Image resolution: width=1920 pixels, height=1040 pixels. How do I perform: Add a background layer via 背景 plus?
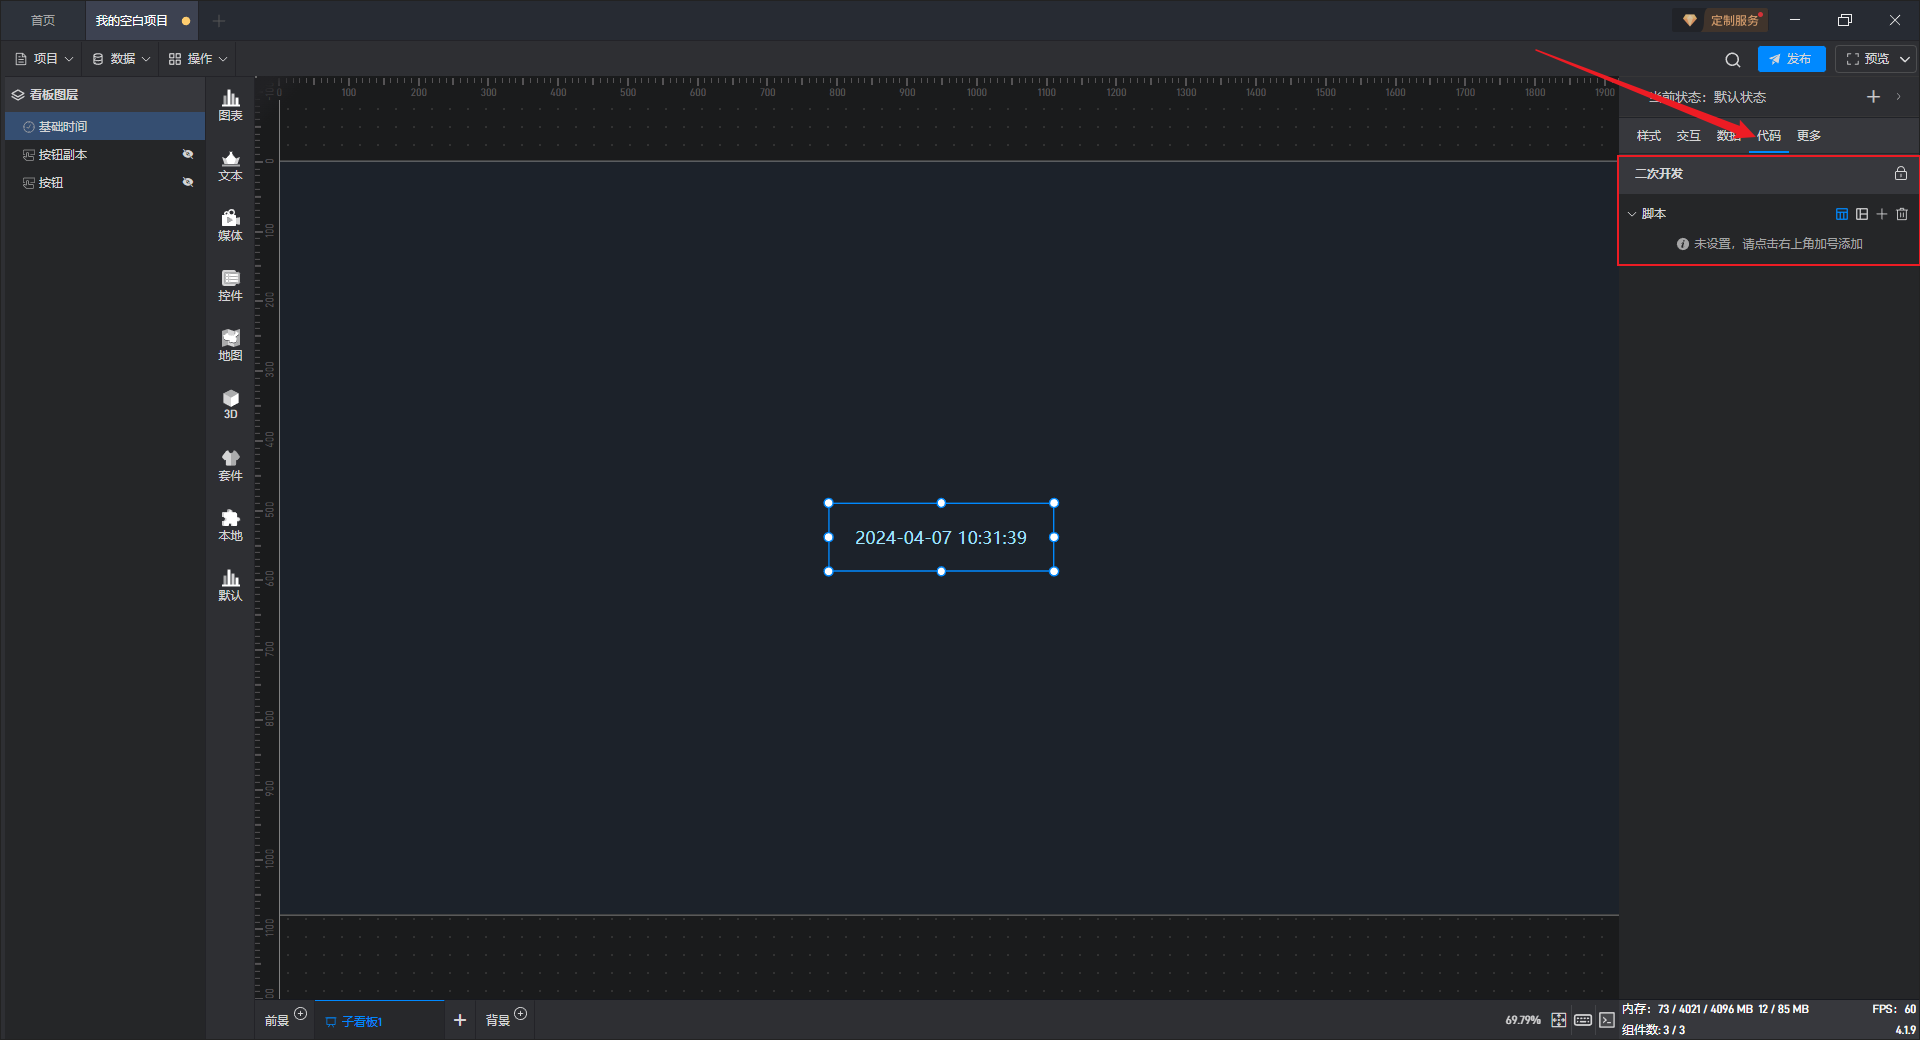pyautogui.click(x=520, y=1014)
